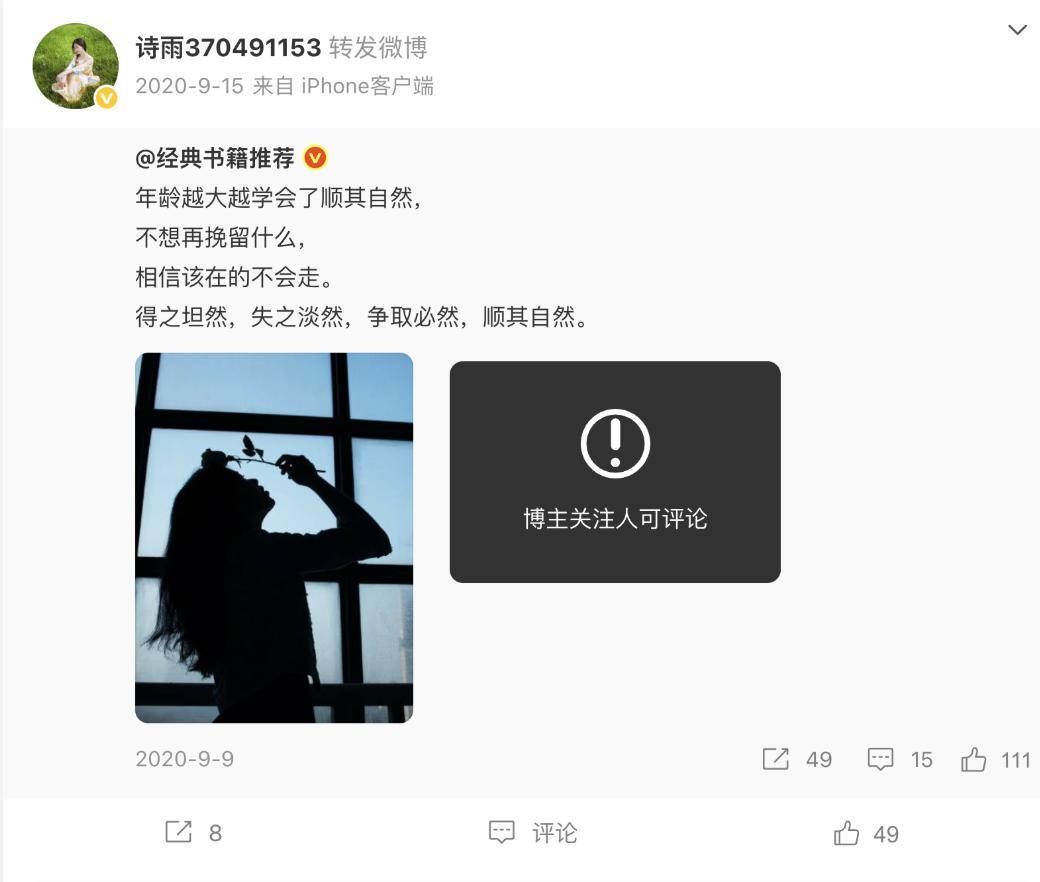Screen dimensions: 1040x882
Task: Open the post options chevron menu
Action: (x=1017, y=30)
